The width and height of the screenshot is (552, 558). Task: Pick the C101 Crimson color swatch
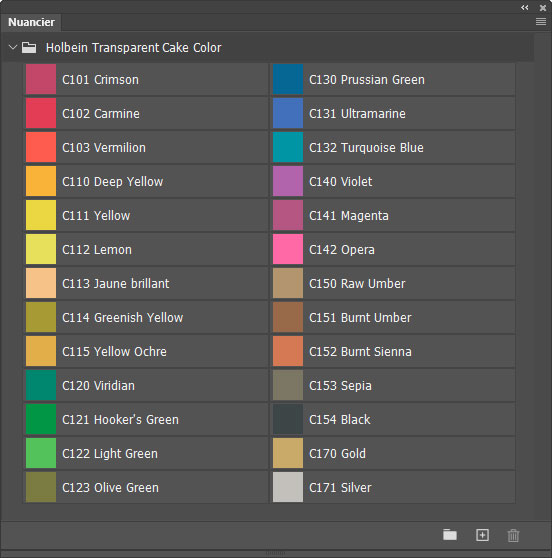point(41,79)
